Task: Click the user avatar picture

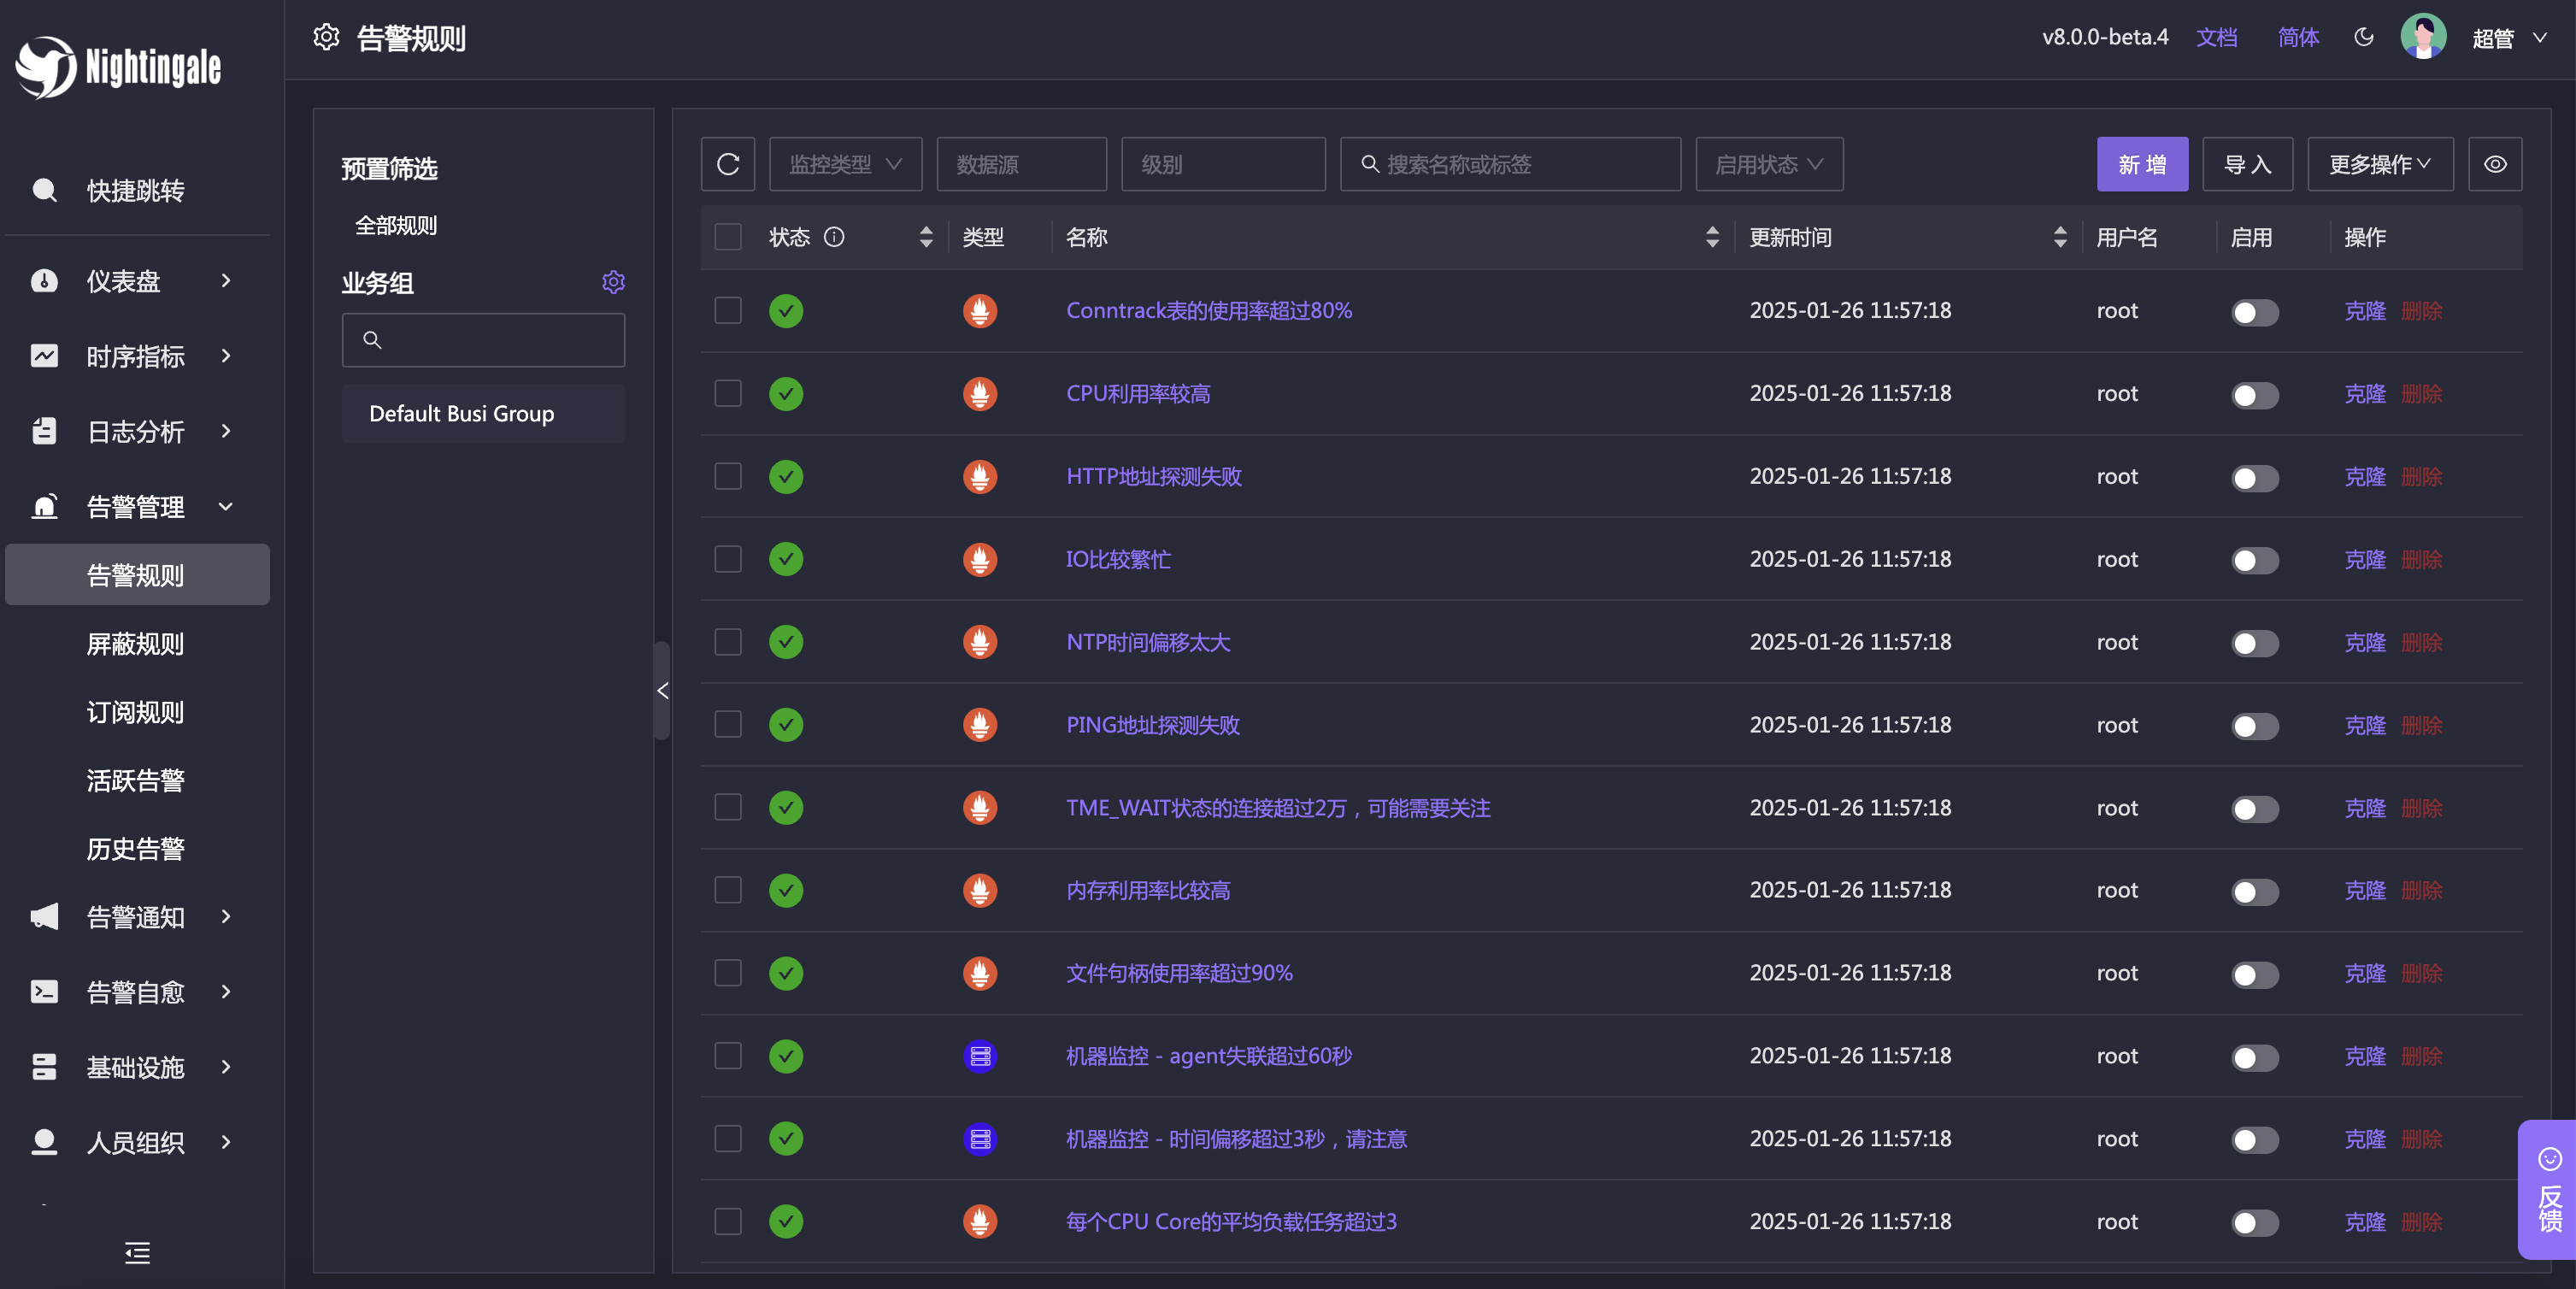Action: pyautogui.click(x=2422, y=37)
